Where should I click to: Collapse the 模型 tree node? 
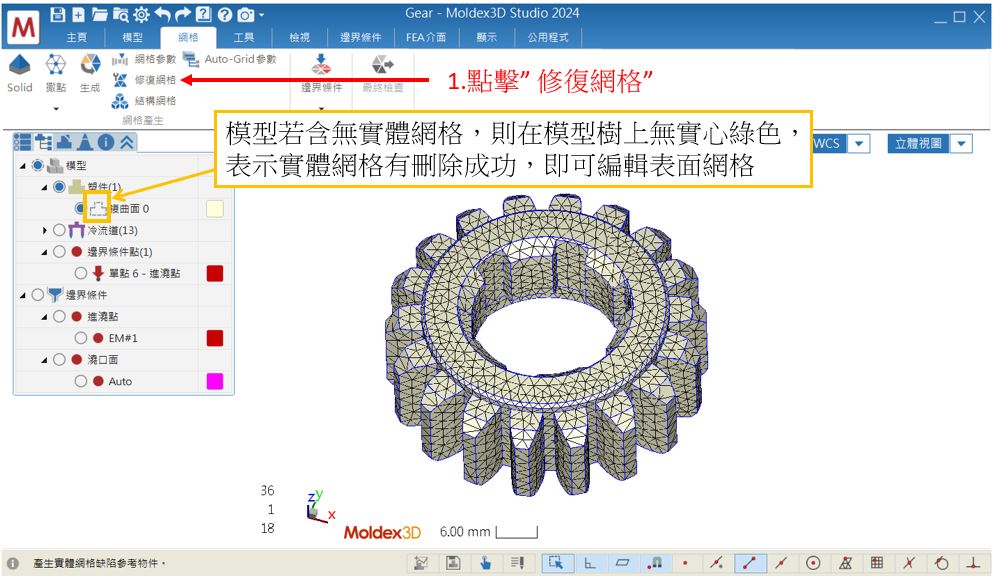23,166
